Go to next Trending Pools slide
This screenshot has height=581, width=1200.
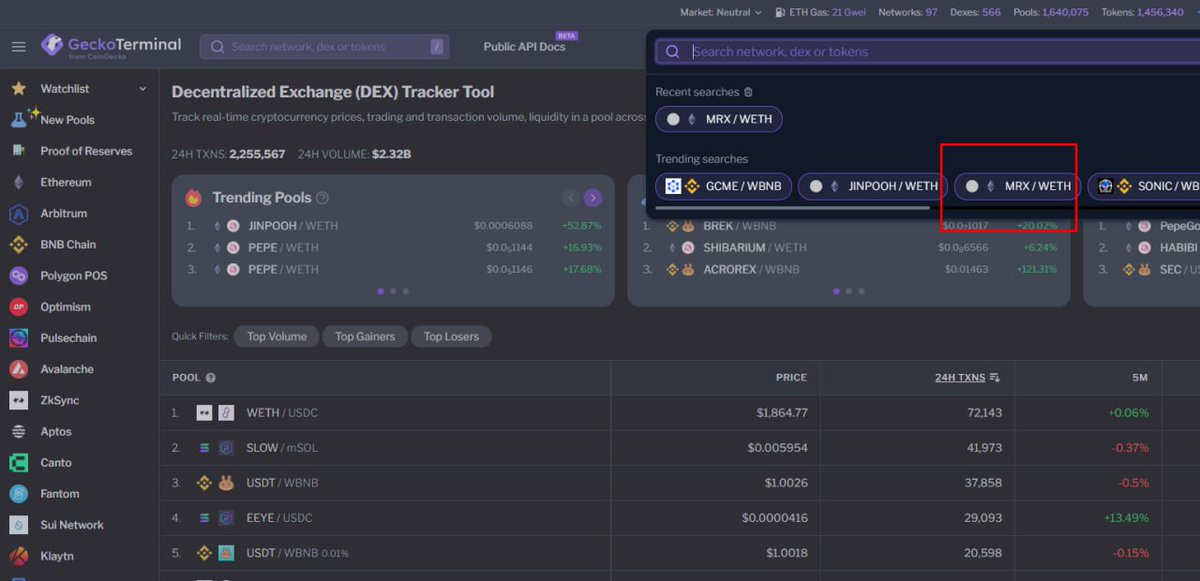593,198
